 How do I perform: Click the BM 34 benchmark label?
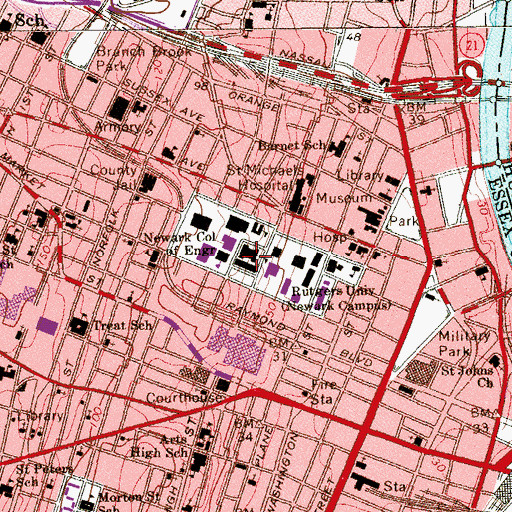[245, 430]
